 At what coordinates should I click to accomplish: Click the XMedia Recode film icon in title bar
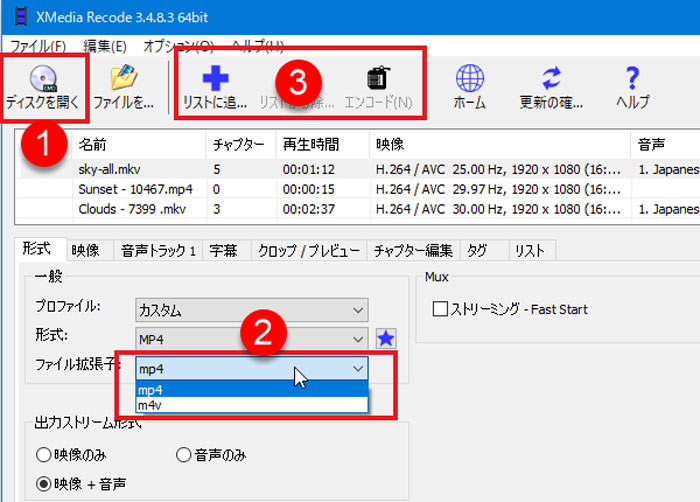21,17
